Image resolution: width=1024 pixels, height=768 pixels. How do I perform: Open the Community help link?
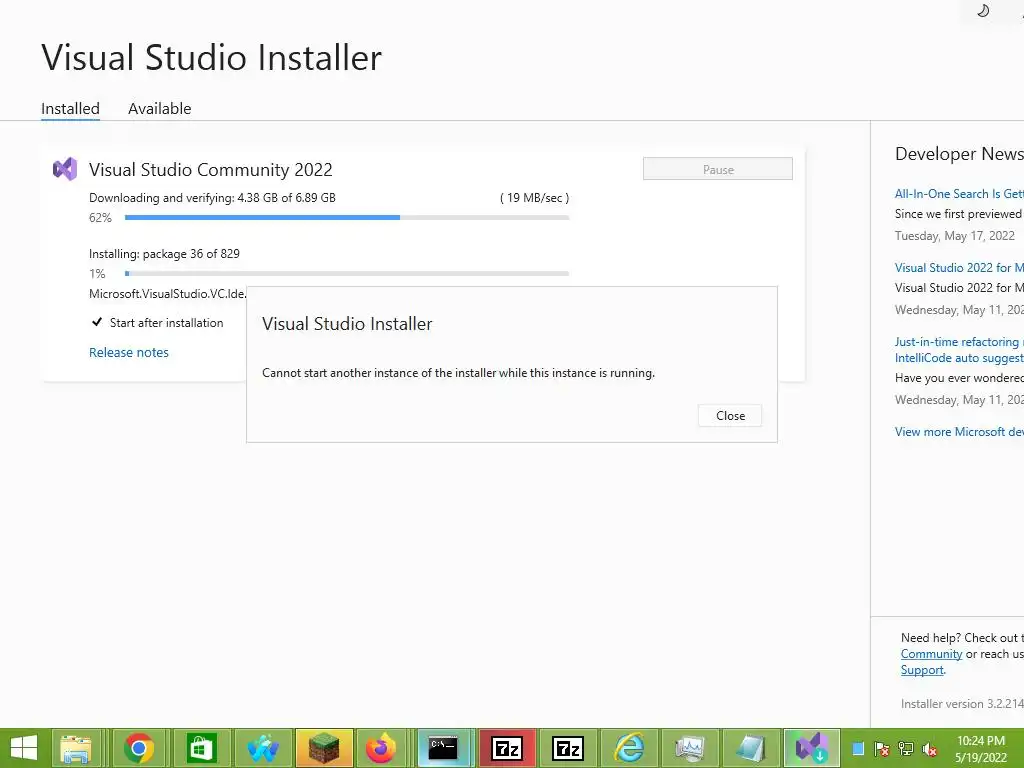pos(931,654)
